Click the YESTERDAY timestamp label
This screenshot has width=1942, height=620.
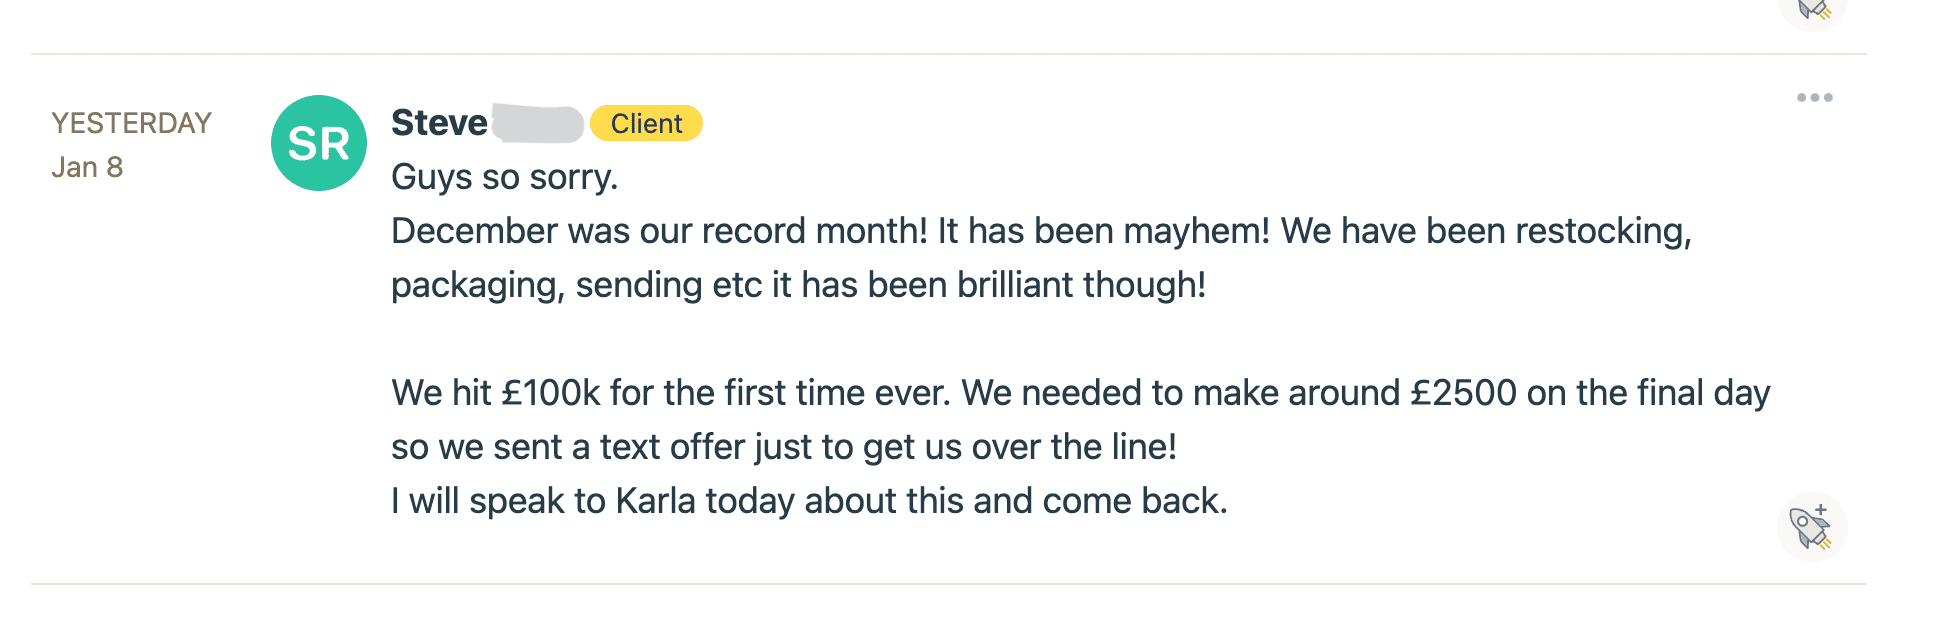tap(131, 123)
